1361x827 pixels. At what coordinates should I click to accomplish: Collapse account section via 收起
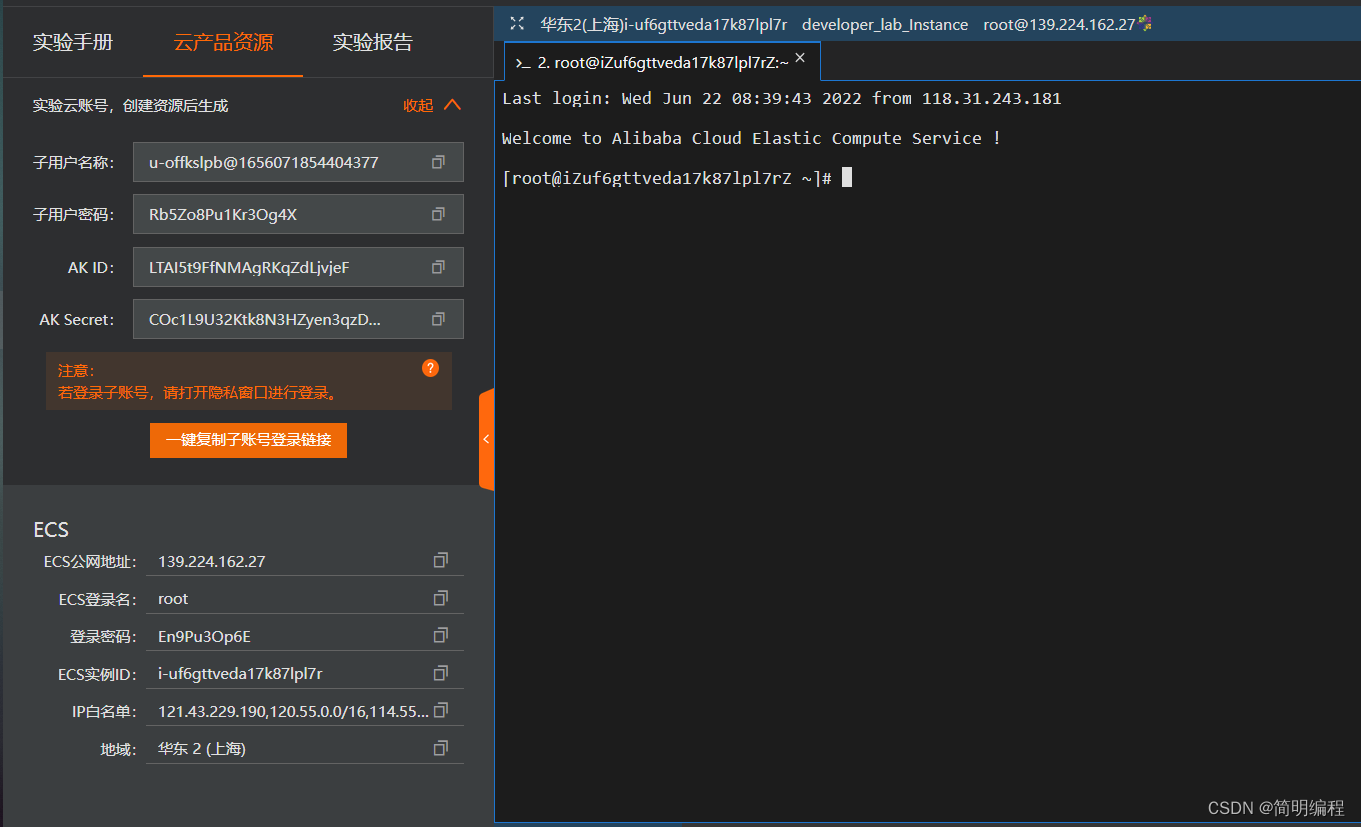coord(432,105)
